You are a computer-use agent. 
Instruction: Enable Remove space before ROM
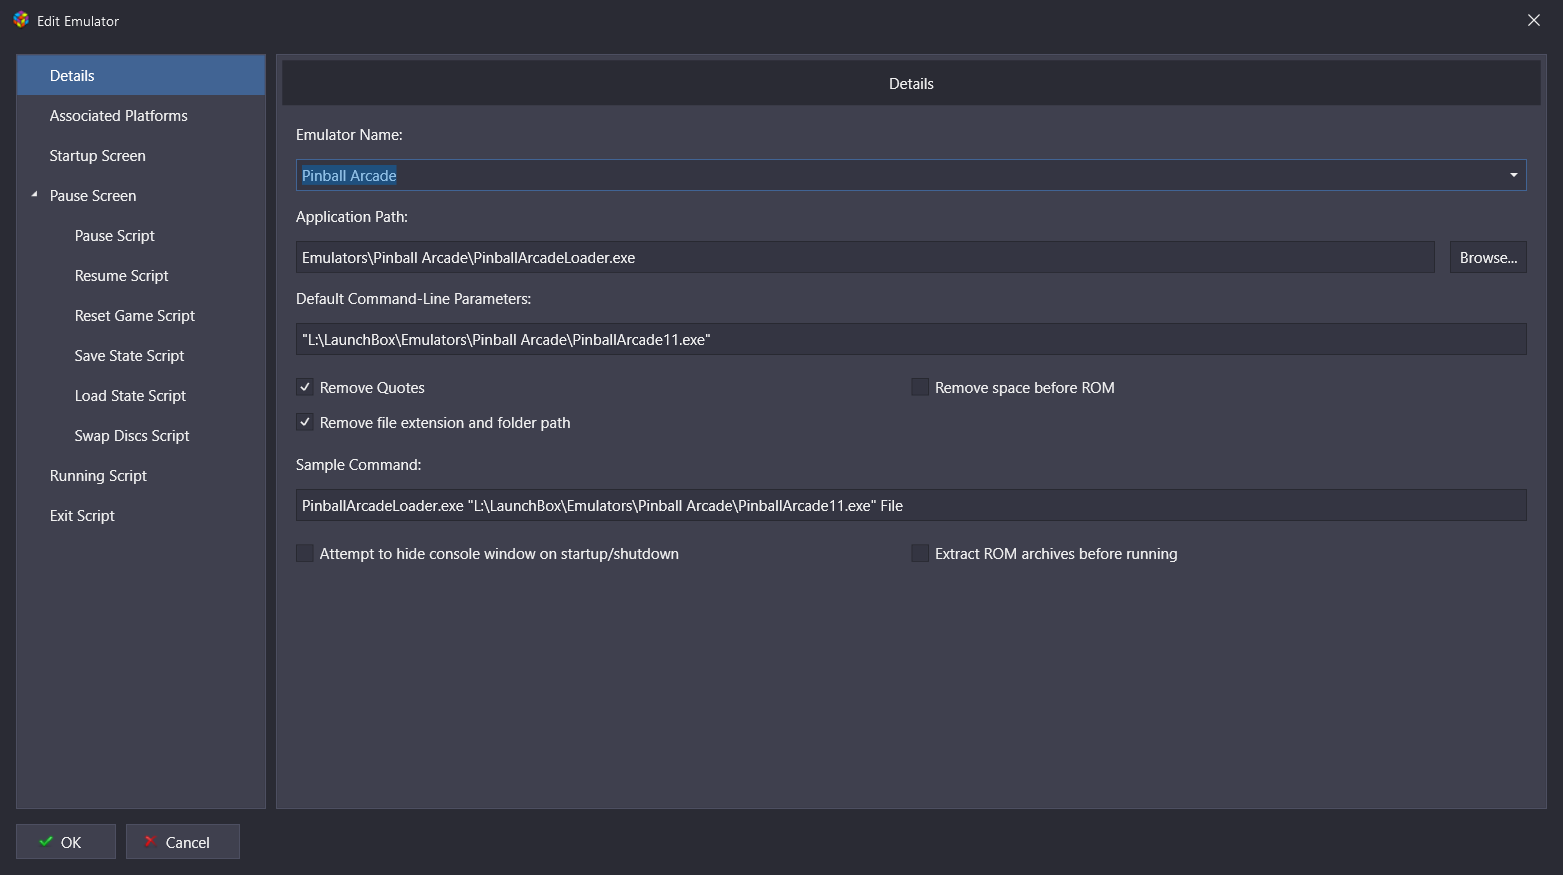[920, 387]
